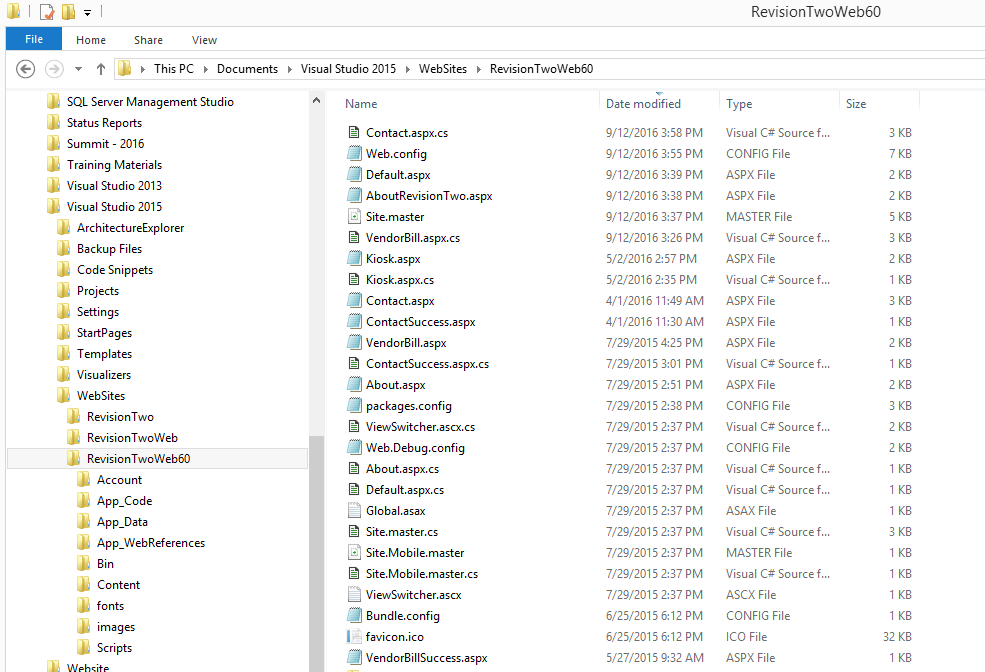This screenshot has height=672, width=985.
Task: Click the fonts folder icon in tree
Action: tap(84, 605)
